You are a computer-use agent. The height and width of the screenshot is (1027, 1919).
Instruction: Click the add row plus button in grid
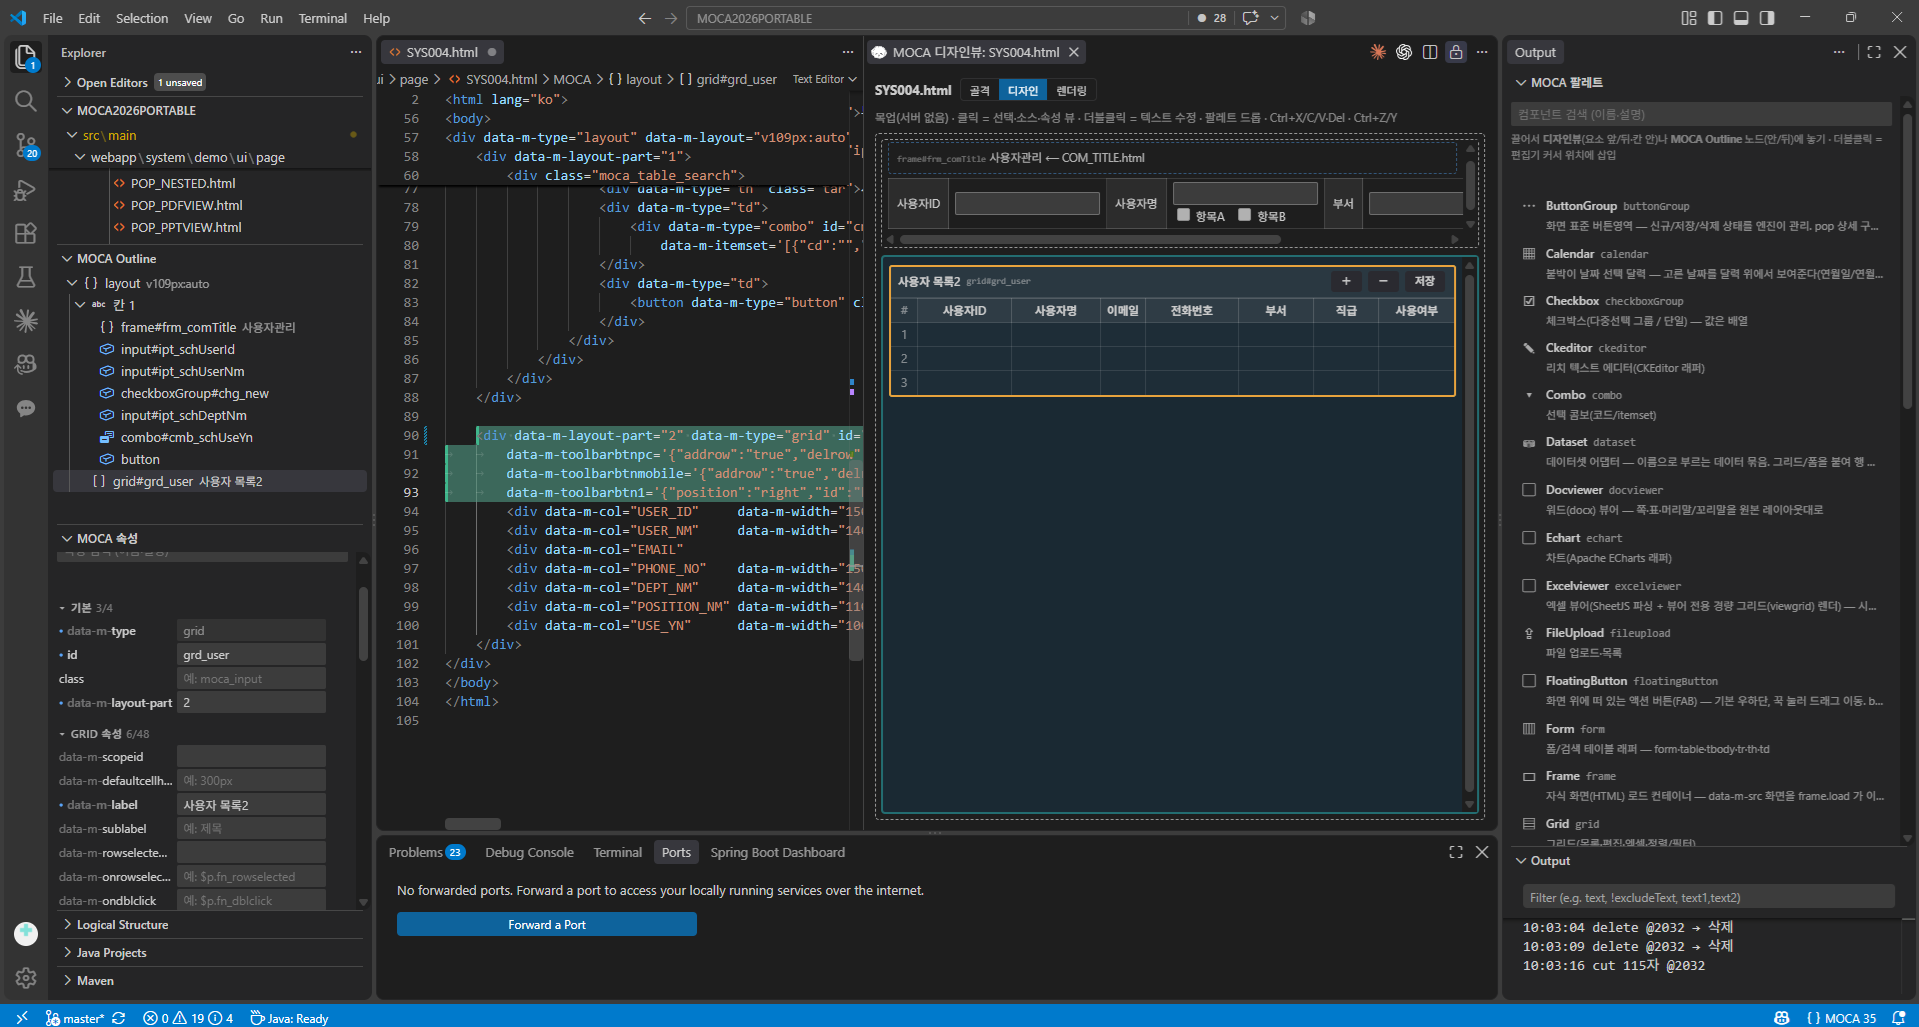[1346, 281]
